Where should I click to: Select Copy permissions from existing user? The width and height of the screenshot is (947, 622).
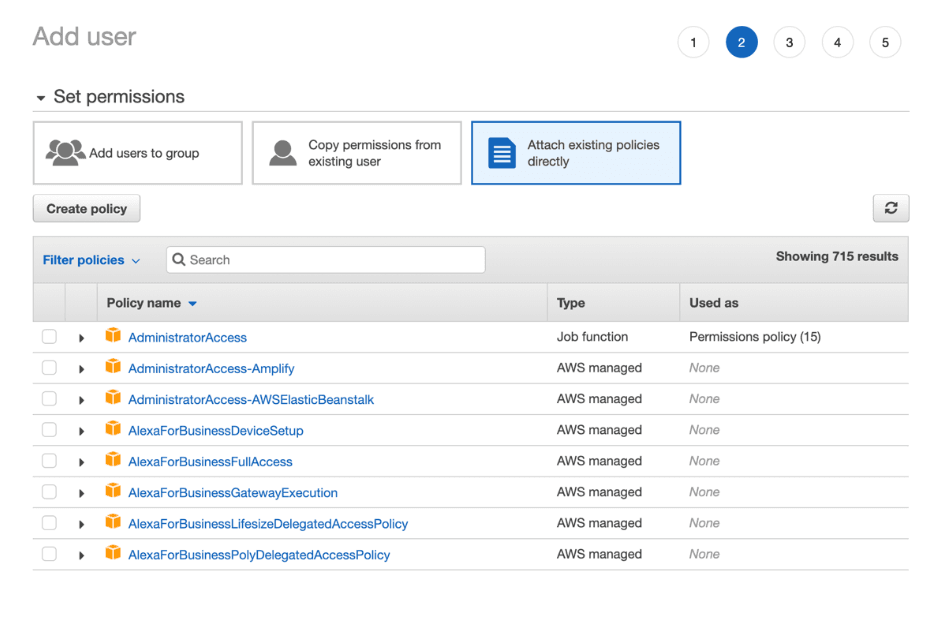pos(357,153)
